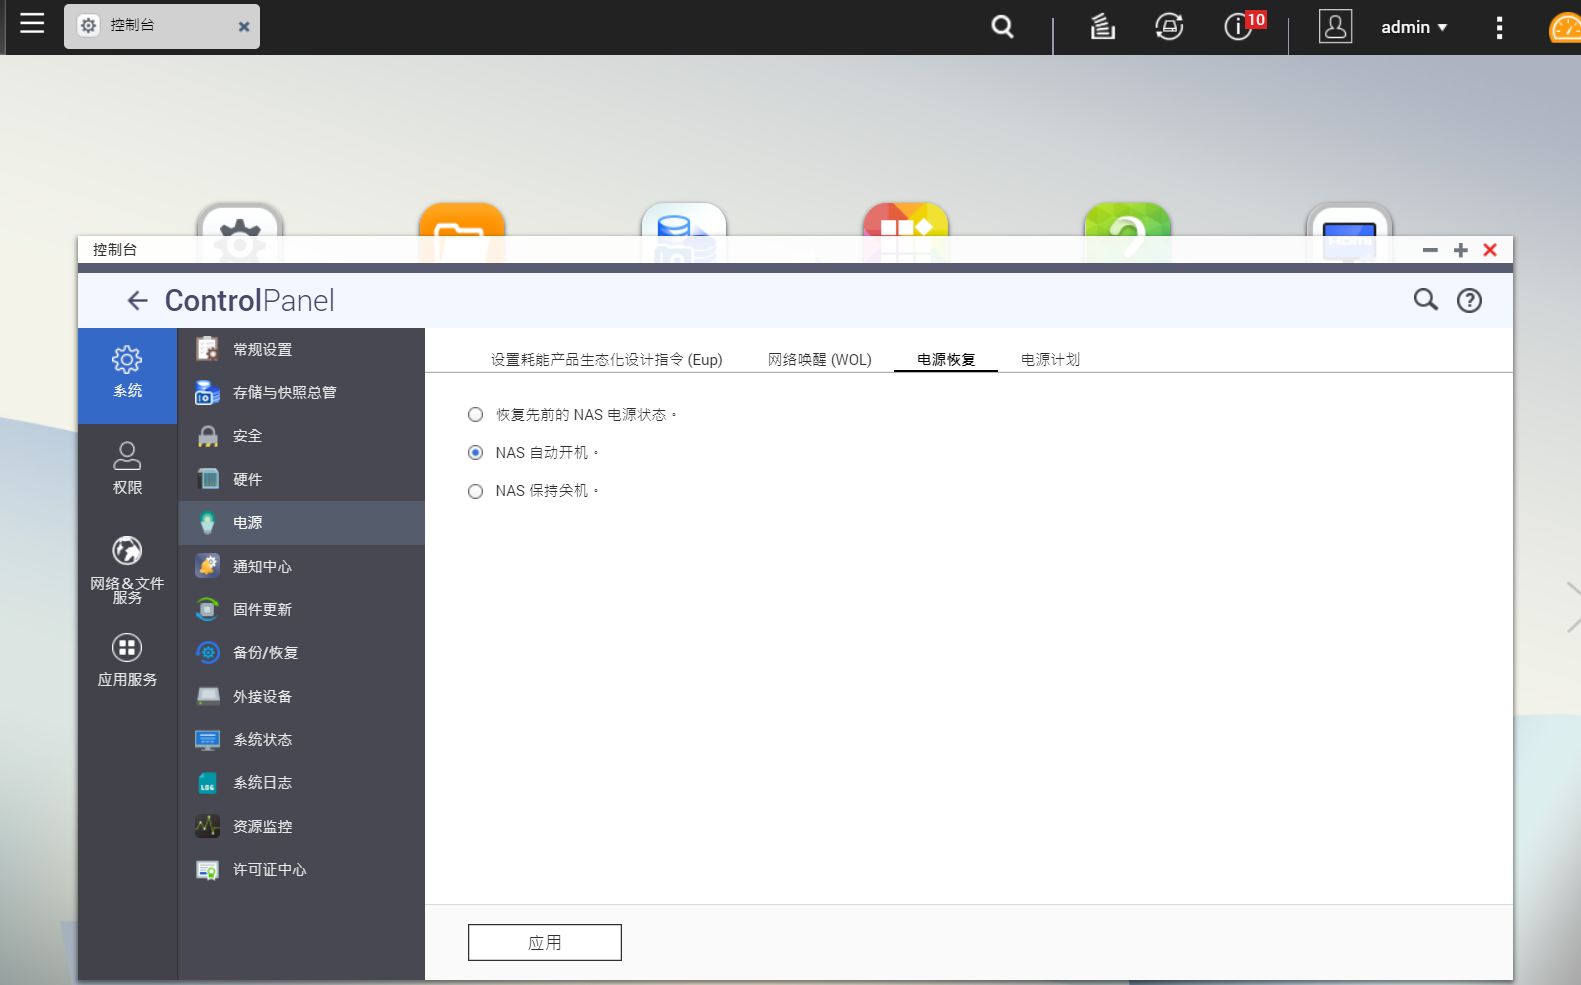
Task: Open 固件更新 in the settings list
Action: pos(262,609)
